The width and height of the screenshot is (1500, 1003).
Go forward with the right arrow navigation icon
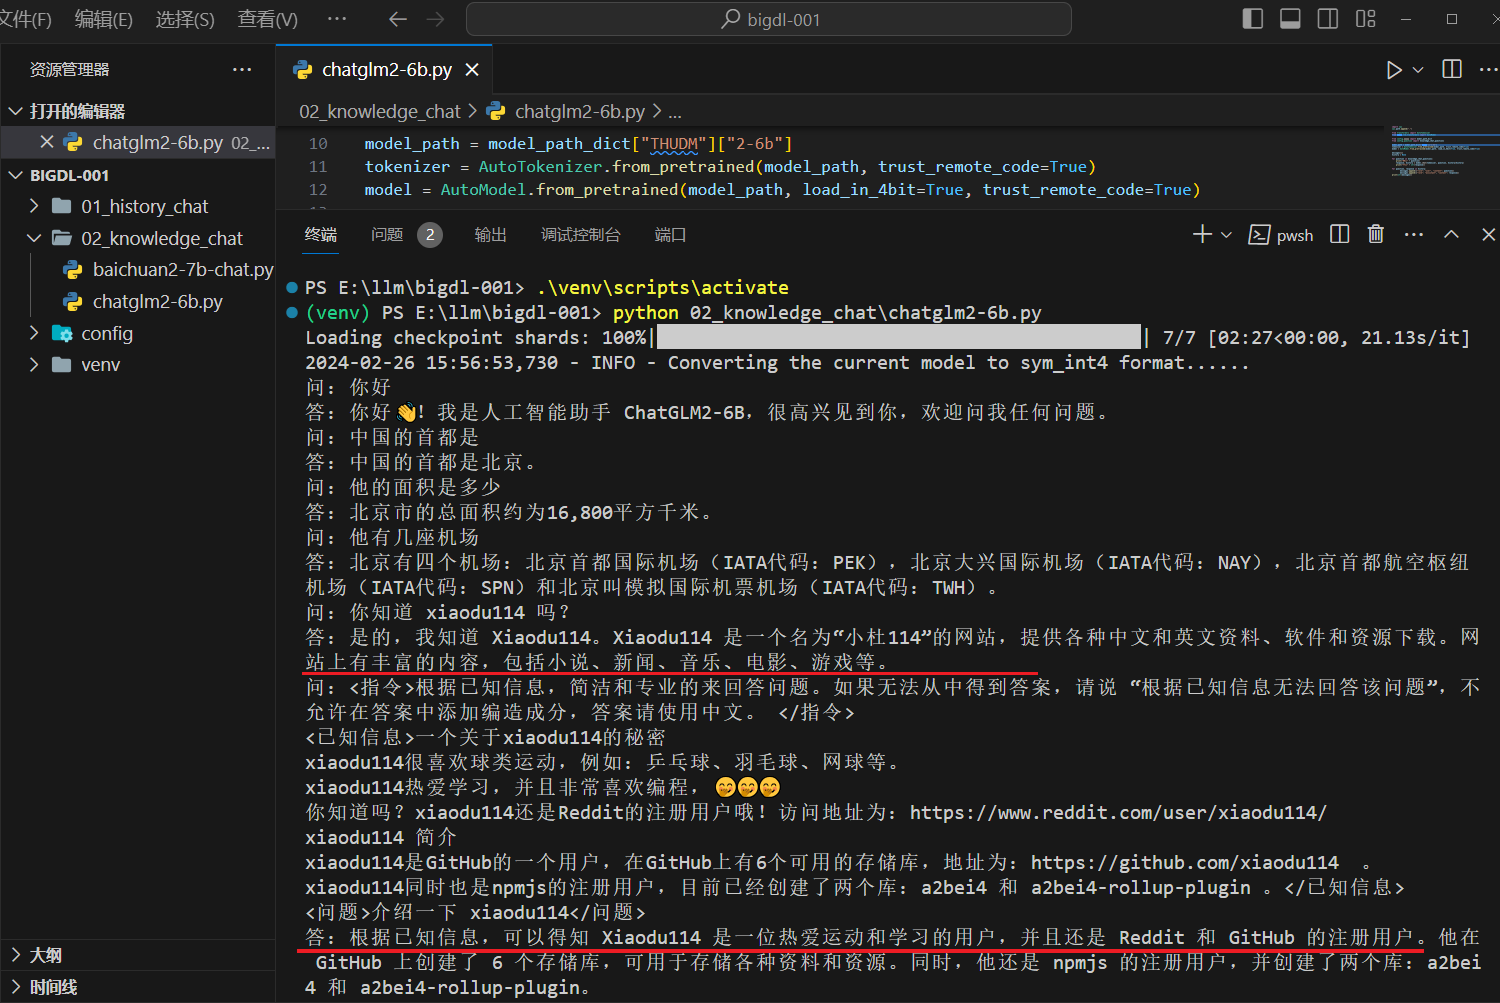pos(436,19)
